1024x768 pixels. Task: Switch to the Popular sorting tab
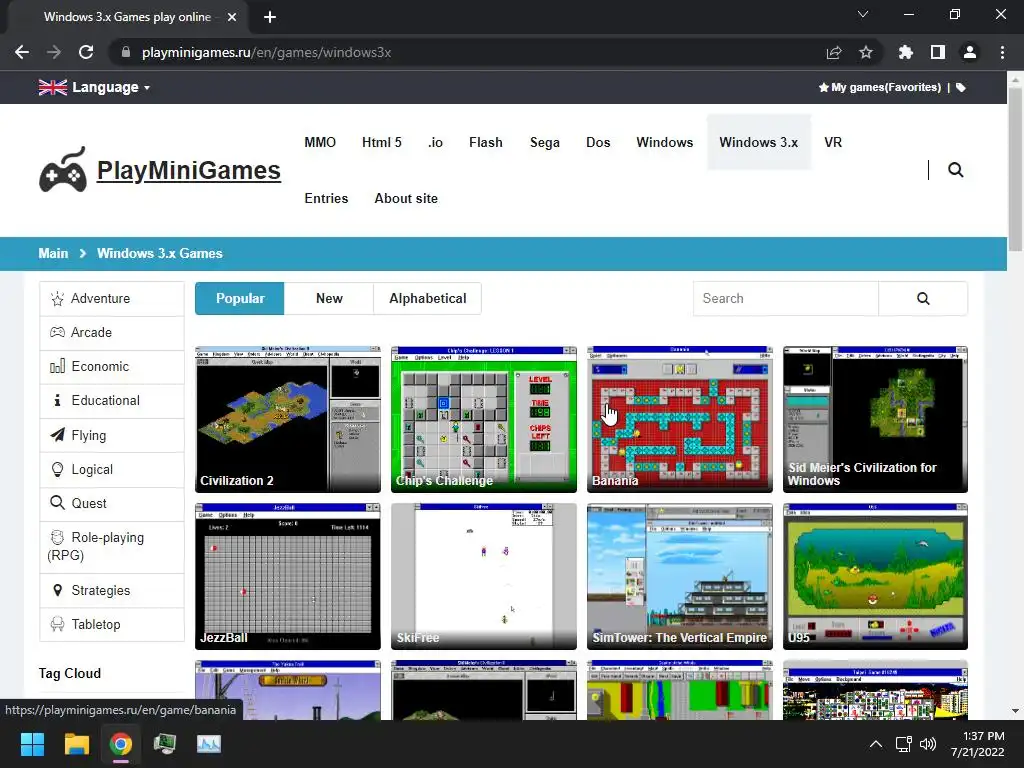pos(240,298)
